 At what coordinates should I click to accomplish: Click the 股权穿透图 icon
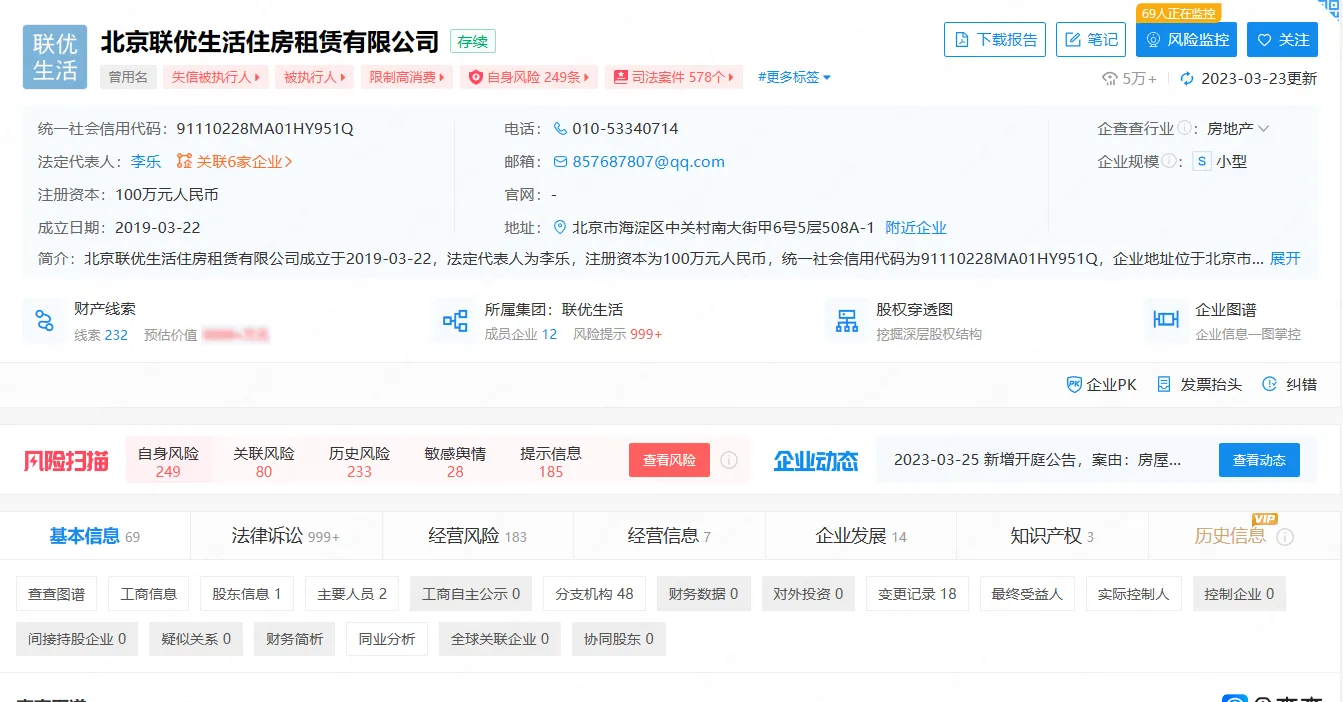[x=847, y=320]
